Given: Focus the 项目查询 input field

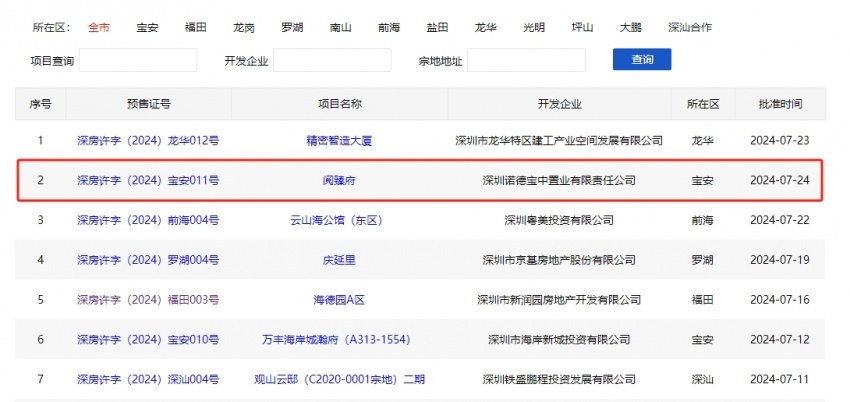Looking at the screenshot, I should pyautogui.click(x=138, y=60).
